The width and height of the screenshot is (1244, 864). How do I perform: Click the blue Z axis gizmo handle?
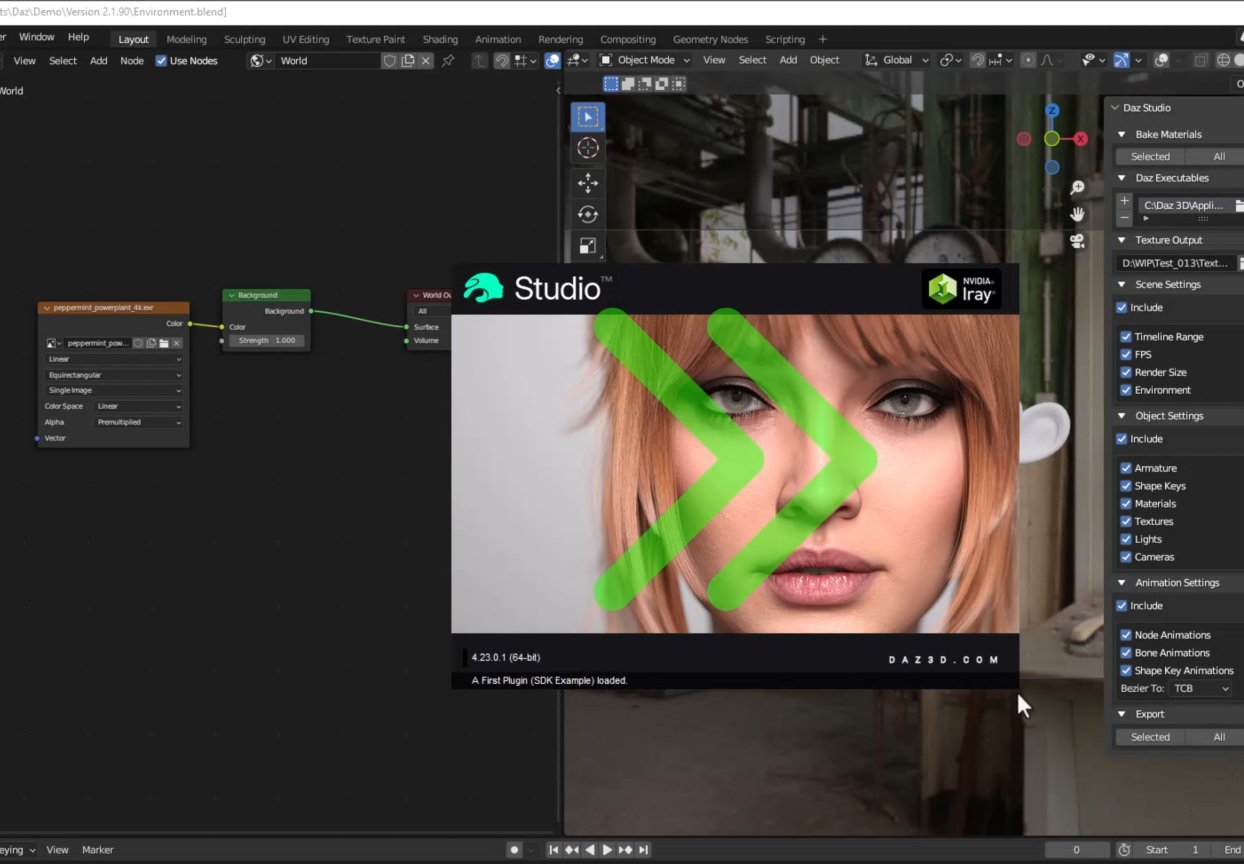1052,111
